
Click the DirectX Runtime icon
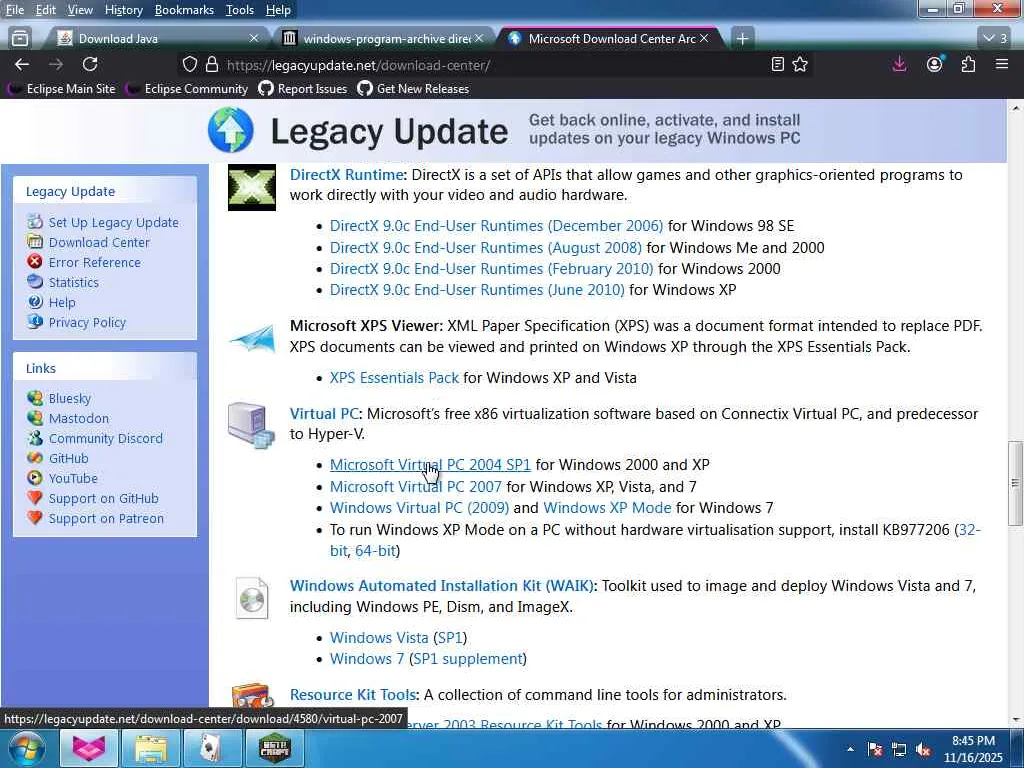coord(251,187)
